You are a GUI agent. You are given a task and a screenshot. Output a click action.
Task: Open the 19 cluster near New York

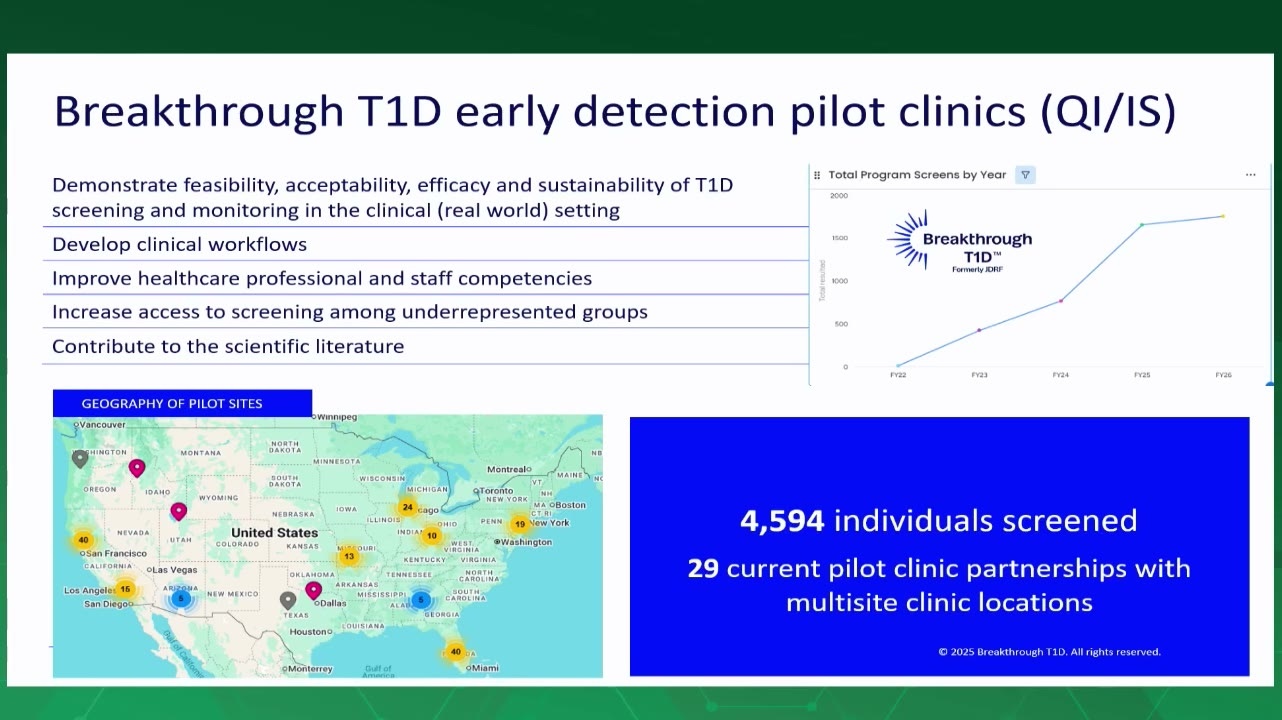[x=519, y=524]
